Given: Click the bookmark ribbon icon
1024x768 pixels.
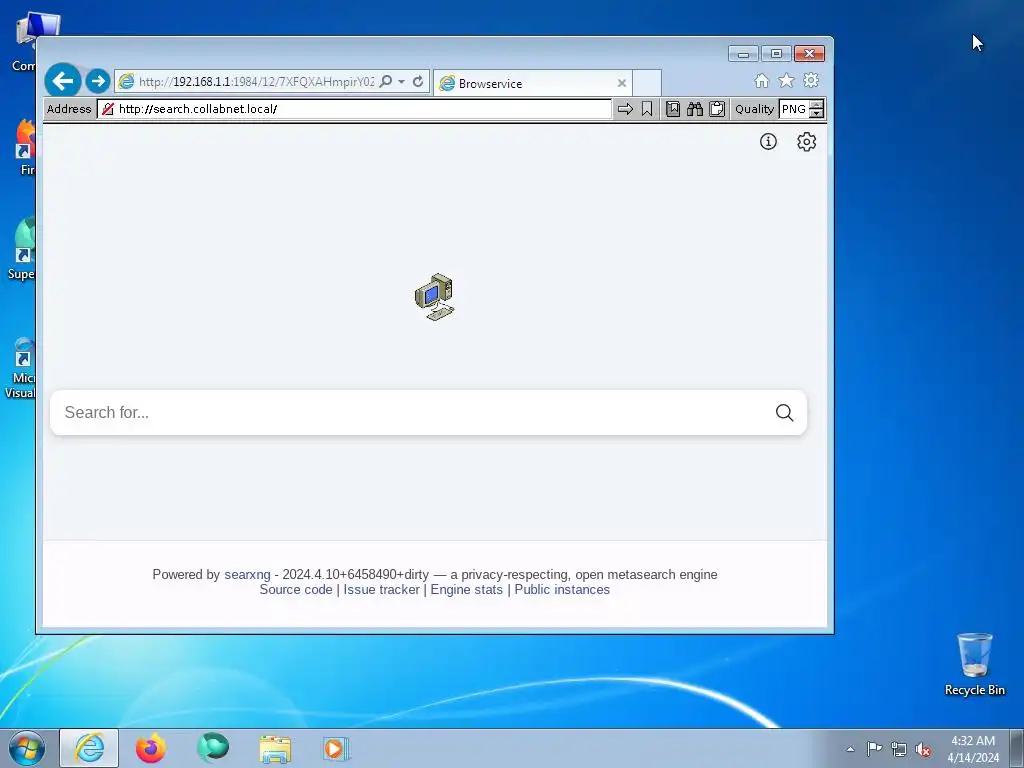Looking at the screenshot, I should pyautogui.click(x=647, y=109).
